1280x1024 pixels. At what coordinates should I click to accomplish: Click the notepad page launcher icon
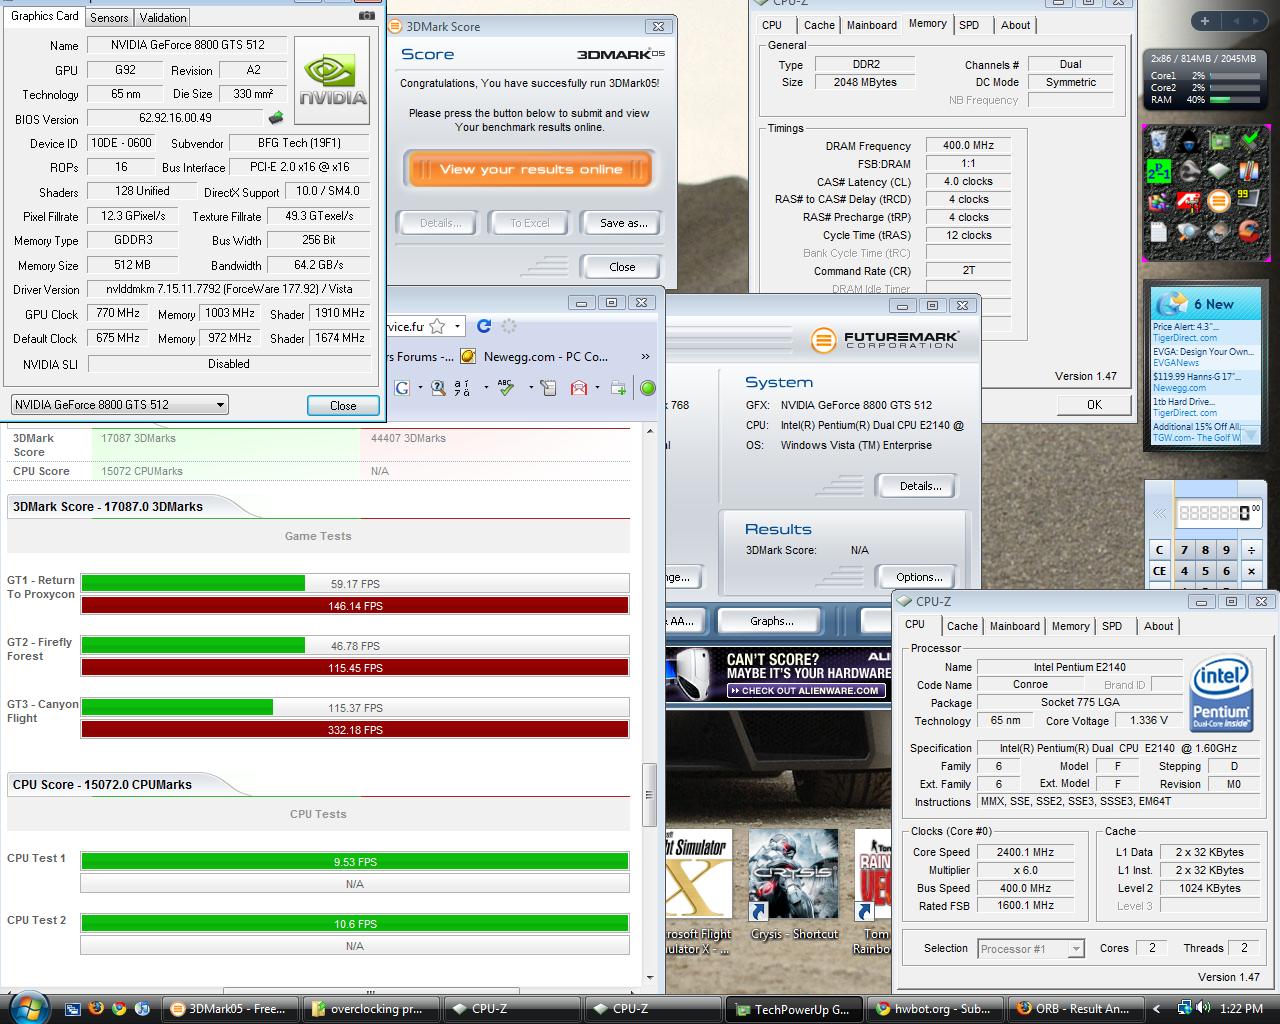pos(1158,232)
